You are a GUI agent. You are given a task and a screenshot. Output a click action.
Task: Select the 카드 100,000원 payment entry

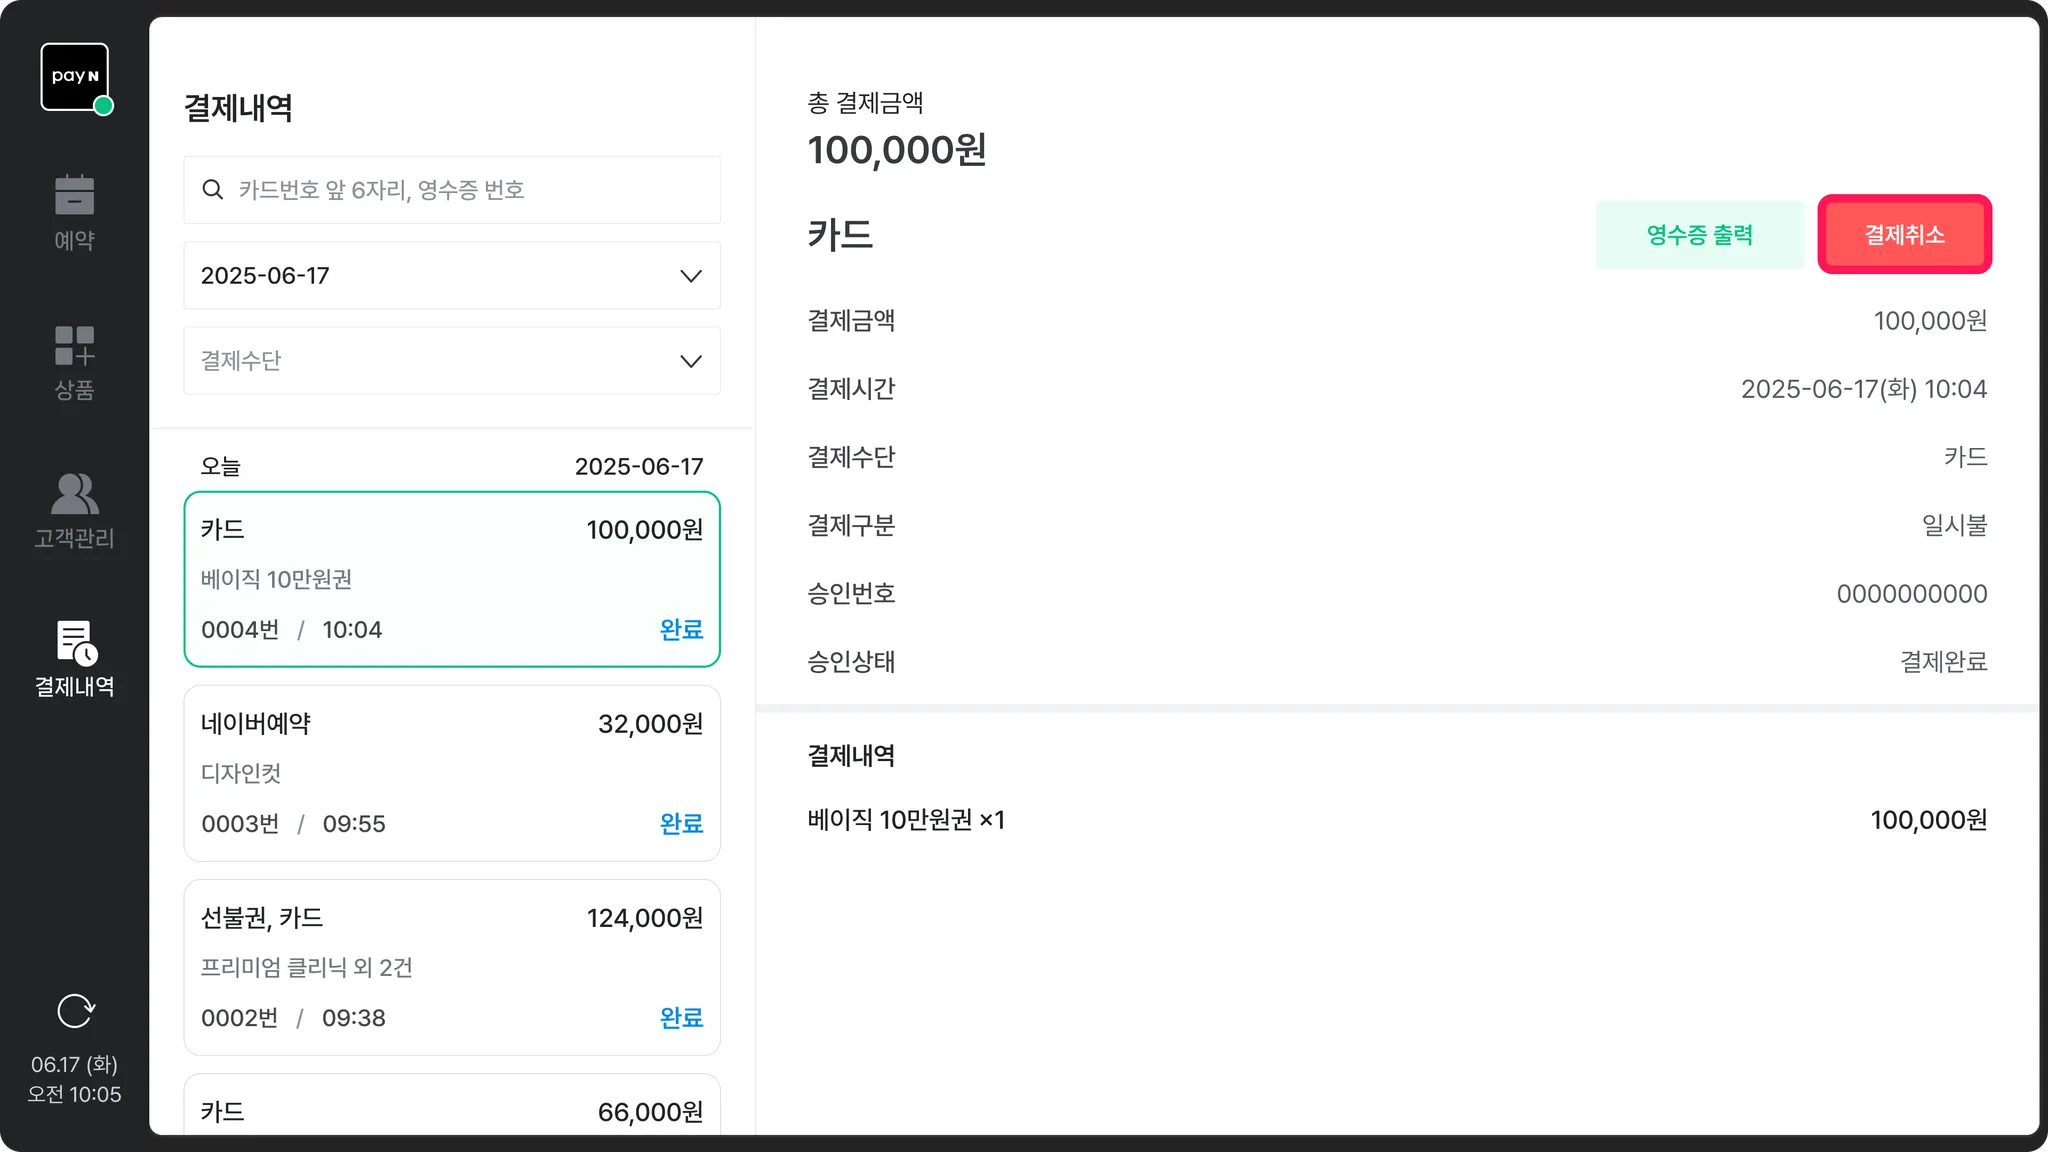(451, 579)
